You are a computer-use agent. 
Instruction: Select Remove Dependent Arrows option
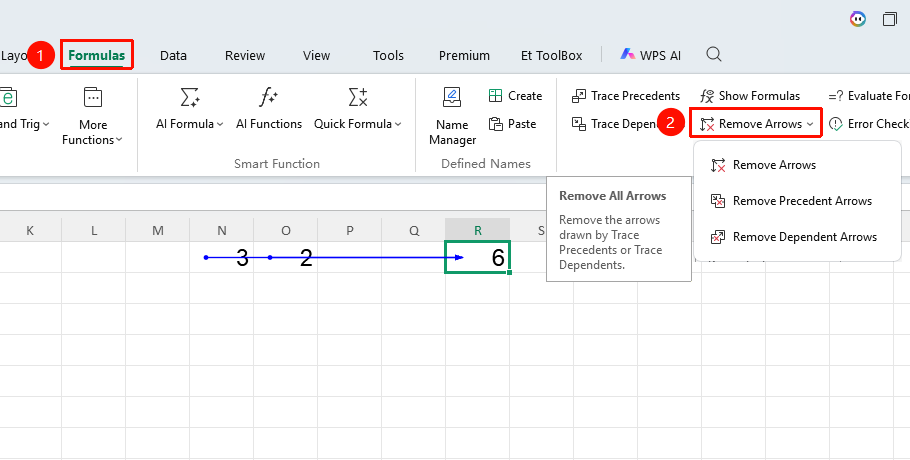(793, 237)
